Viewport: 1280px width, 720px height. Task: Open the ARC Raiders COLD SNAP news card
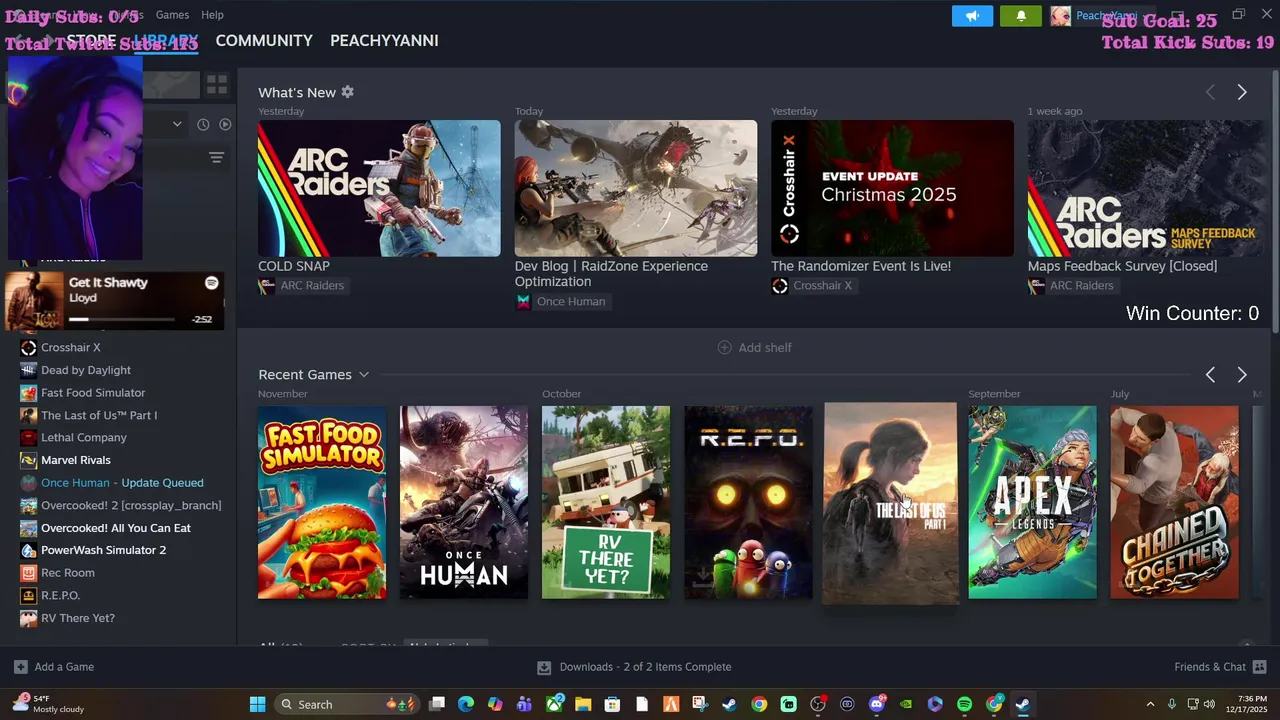pos(379,188)
